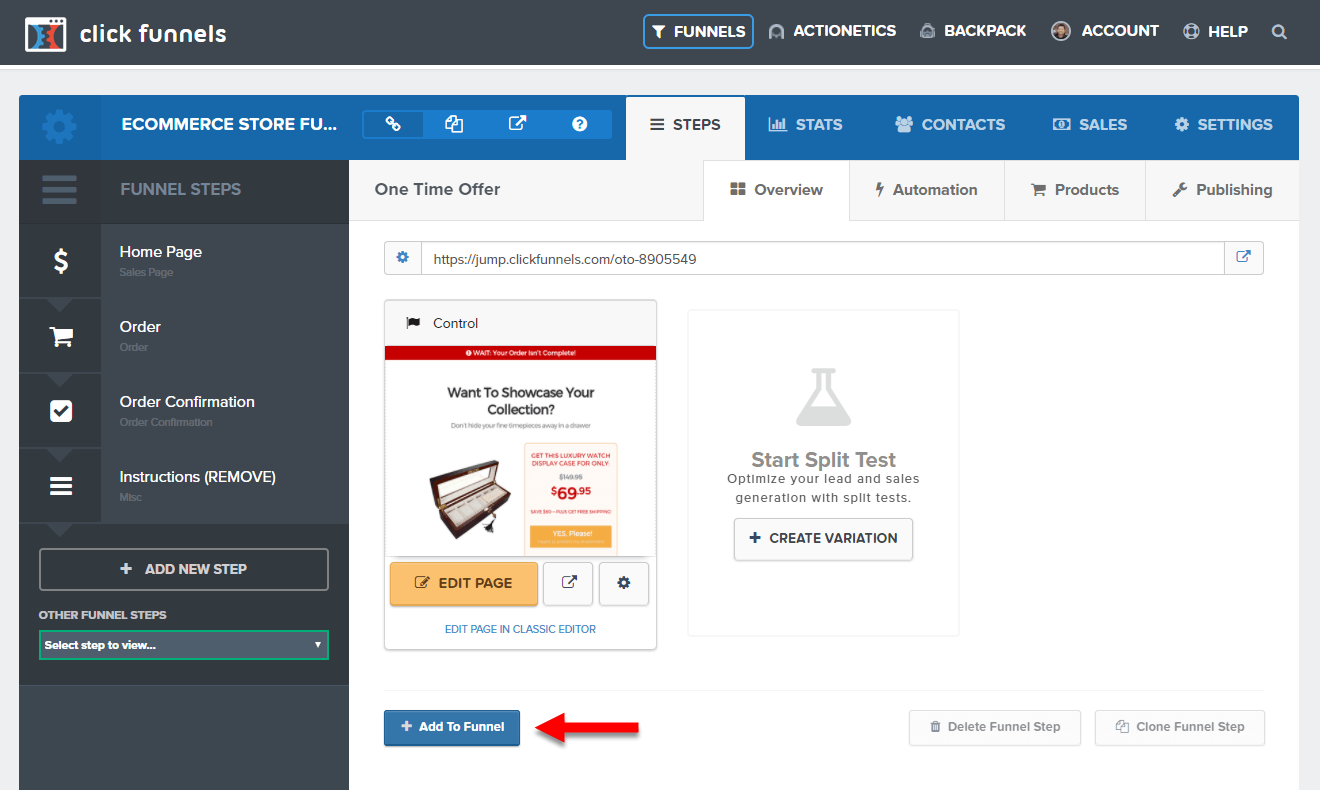Click the Add New Step button
This screenshot has width=1320, height=790.
184,569
